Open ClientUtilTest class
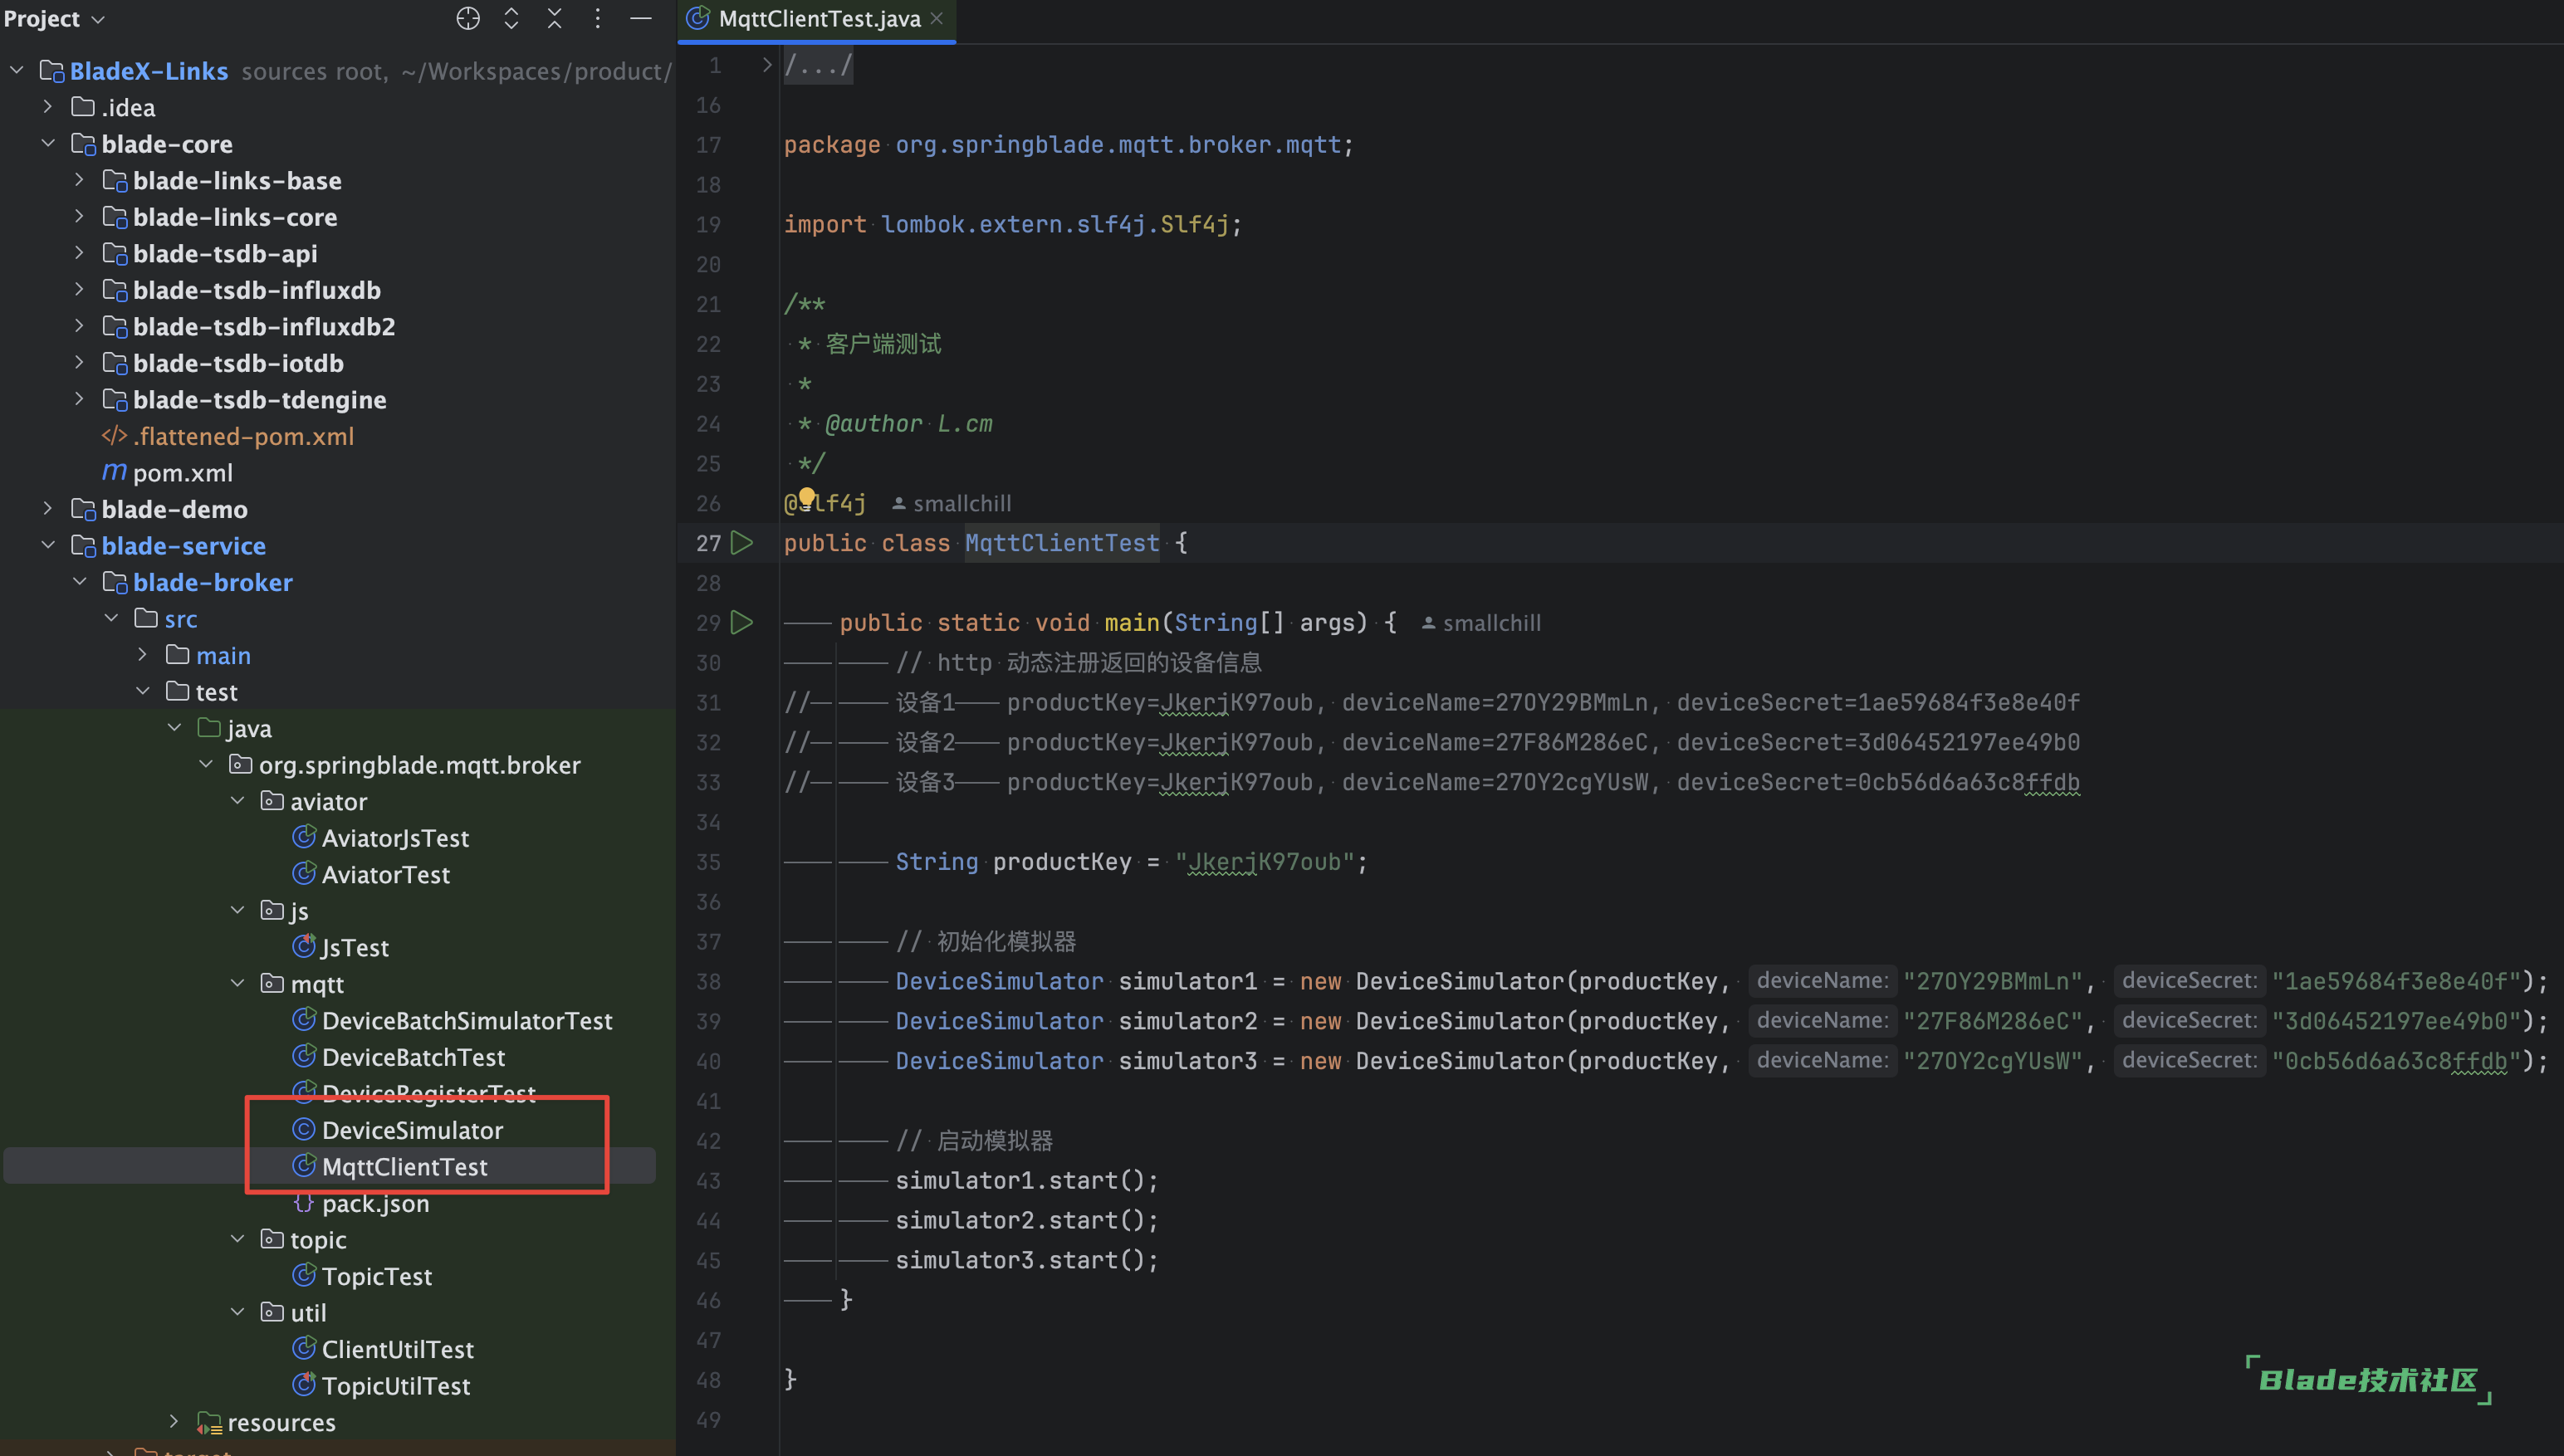The width and height of the screenshot is (2564, 1456). tap(383, 1349)
